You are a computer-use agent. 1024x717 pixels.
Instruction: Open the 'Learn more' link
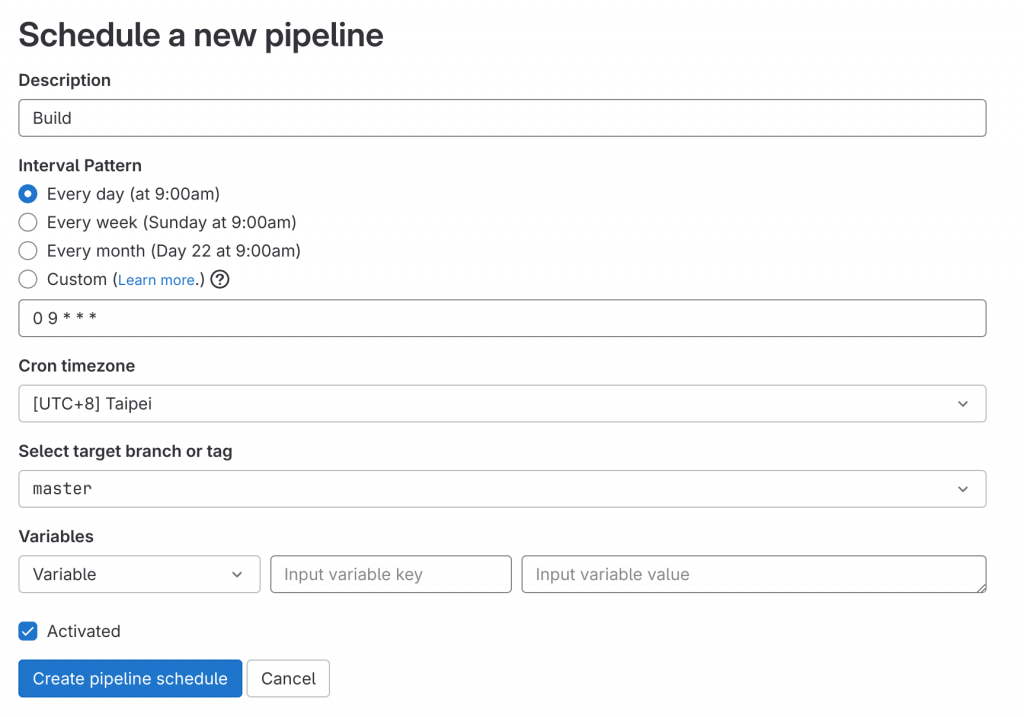tap(157, 280)
